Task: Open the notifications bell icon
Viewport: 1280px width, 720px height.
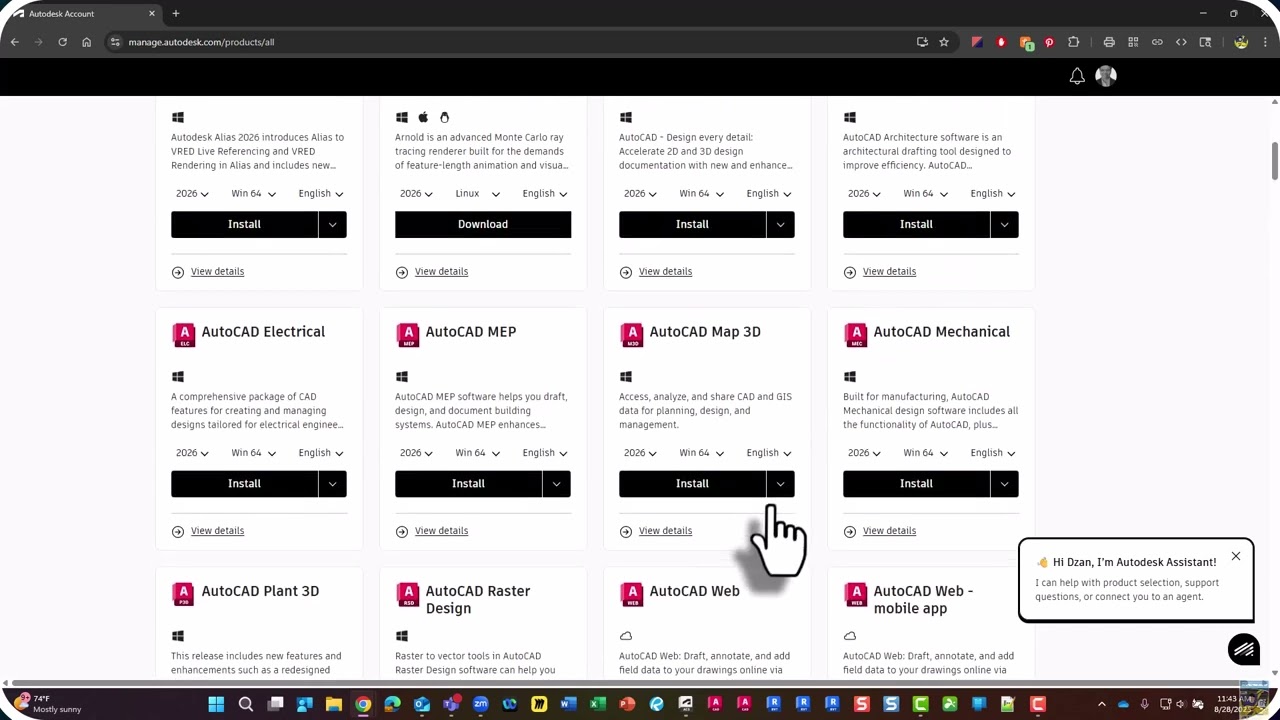Action: point(1077,76)
